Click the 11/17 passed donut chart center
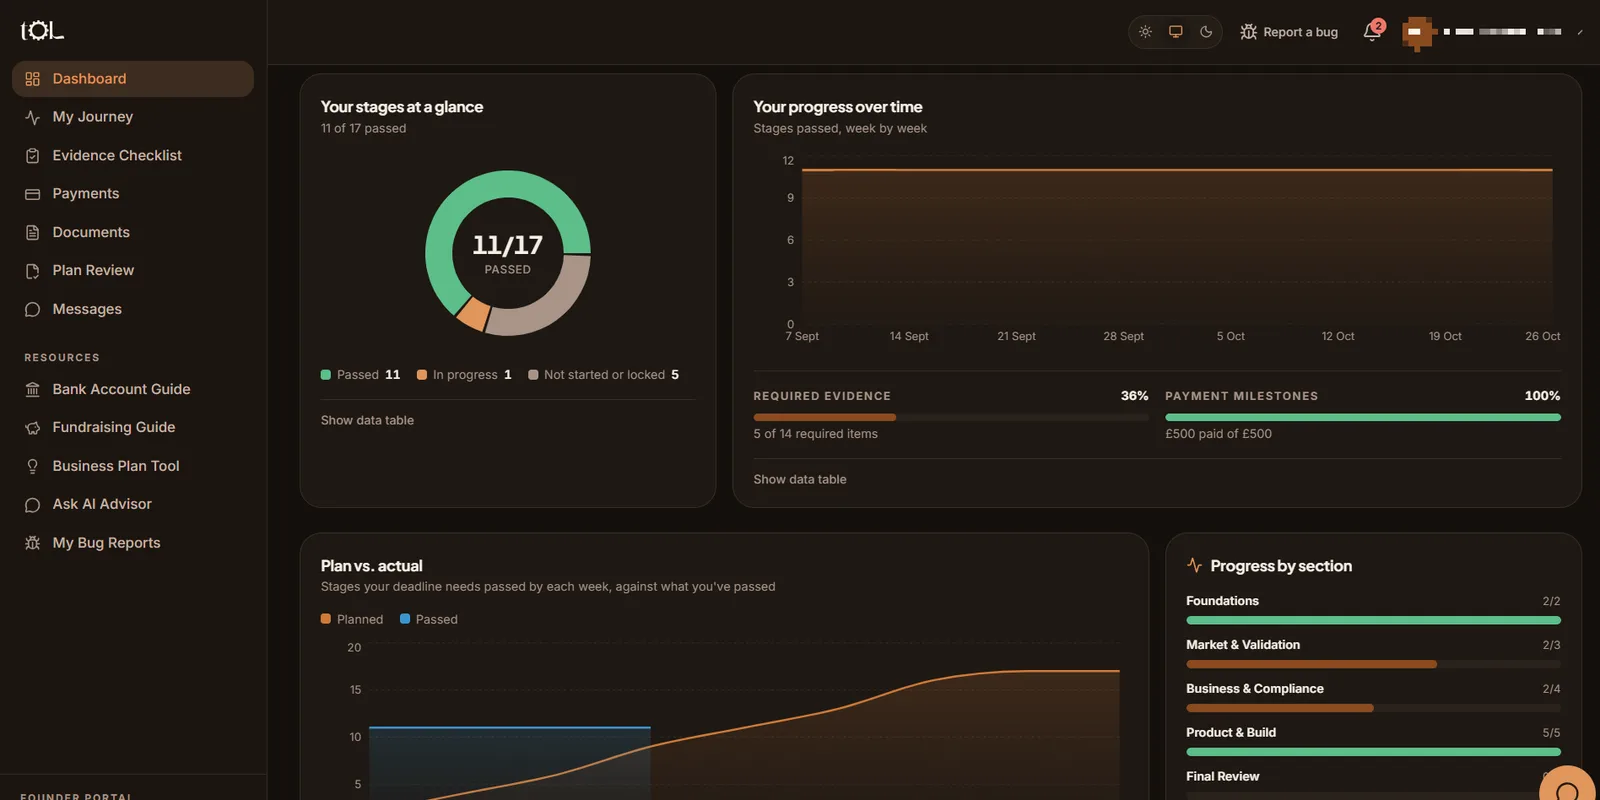This screenshot has width=1600, height=800. (x=508, y=253)
